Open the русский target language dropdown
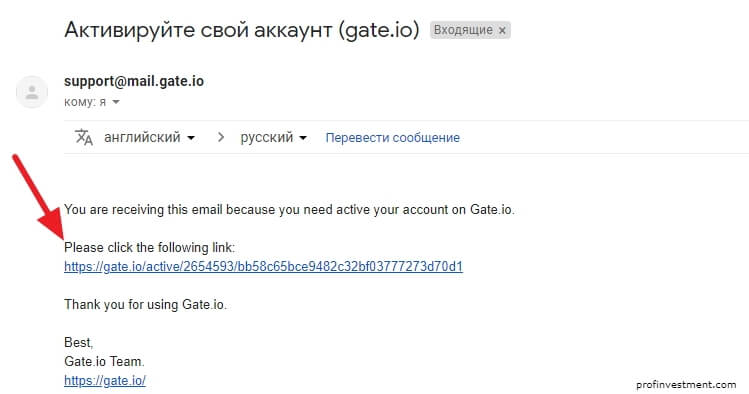Image resolution: width=749 pixels, height=394 pixels. click(x=273, y=137)
